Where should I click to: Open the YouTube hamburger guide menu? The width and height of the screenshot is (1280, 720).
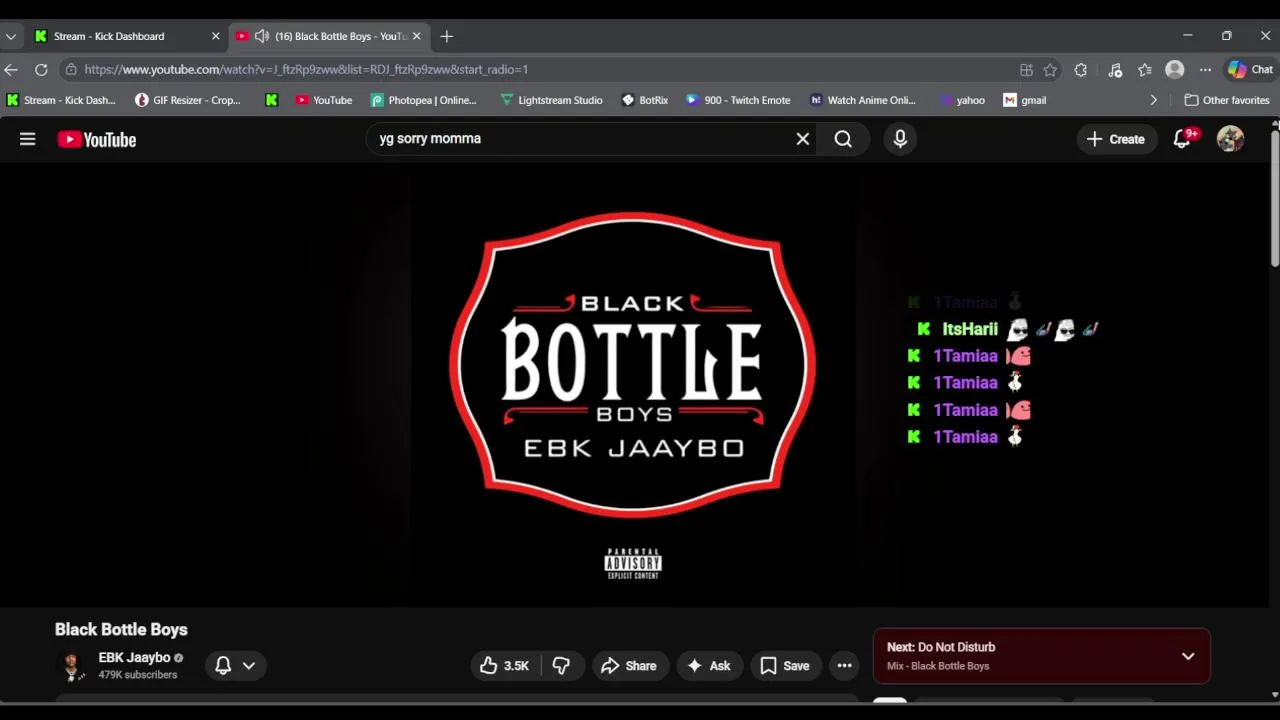pos(27,139)
